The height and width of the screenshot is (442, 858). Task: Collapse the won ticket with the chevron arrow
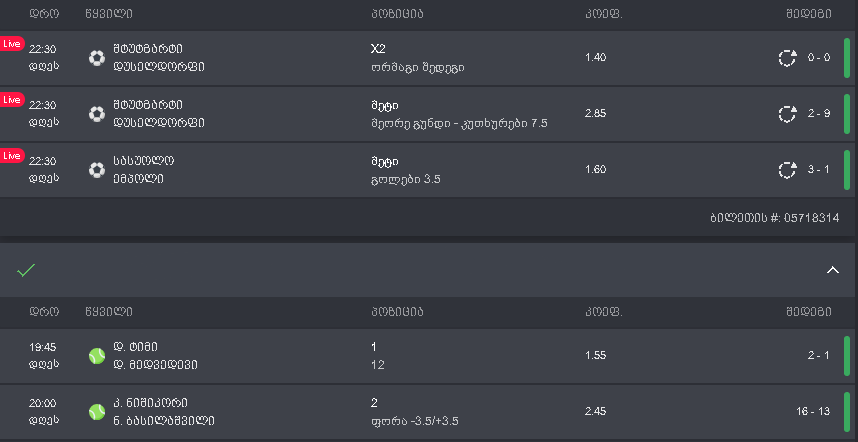pos(832,270)
